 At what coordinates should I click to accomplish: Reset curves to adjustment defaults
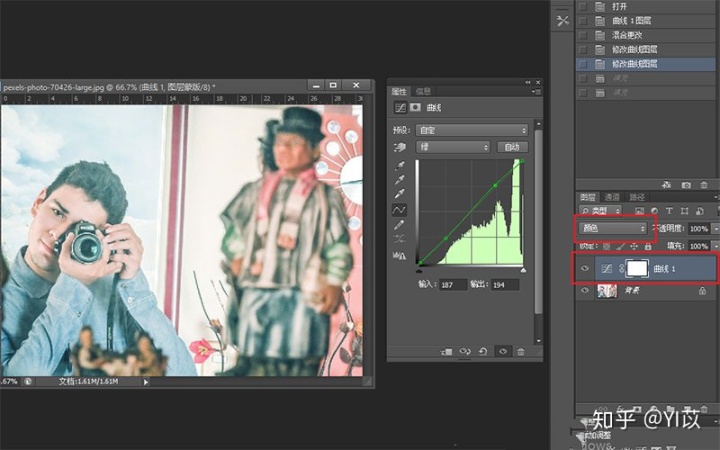[483, 352]
